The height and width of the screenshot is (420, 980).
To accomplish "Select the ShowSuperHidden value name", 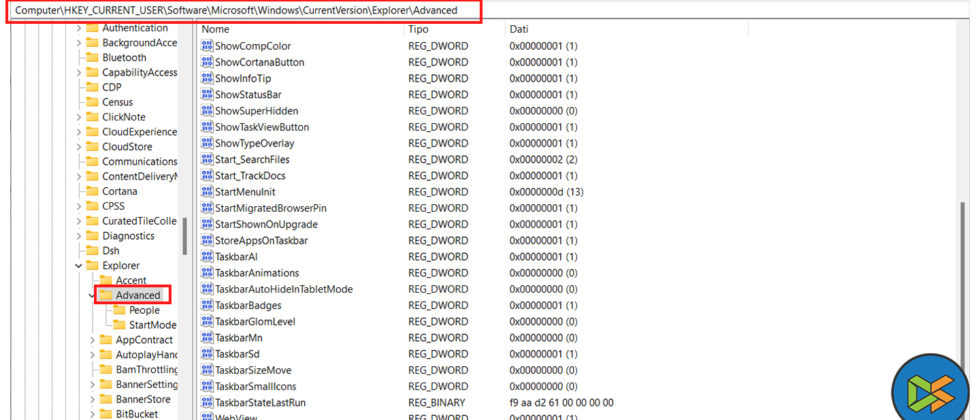I will click(257, 111).
